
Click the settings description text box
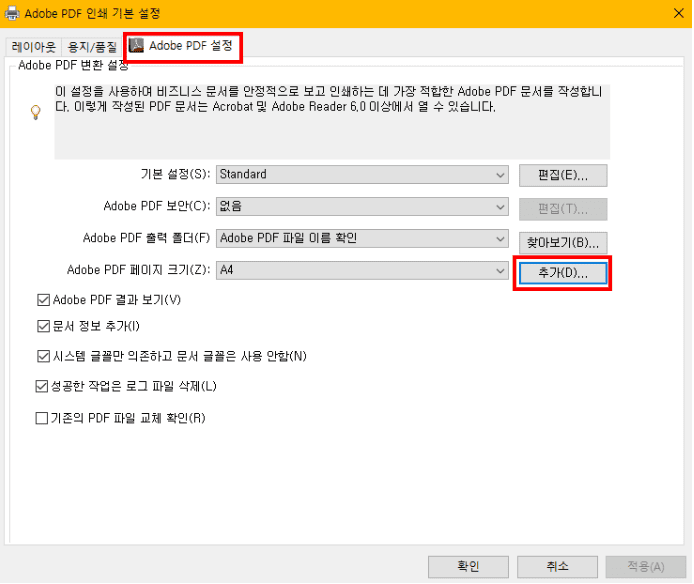[x=332, y=122]
